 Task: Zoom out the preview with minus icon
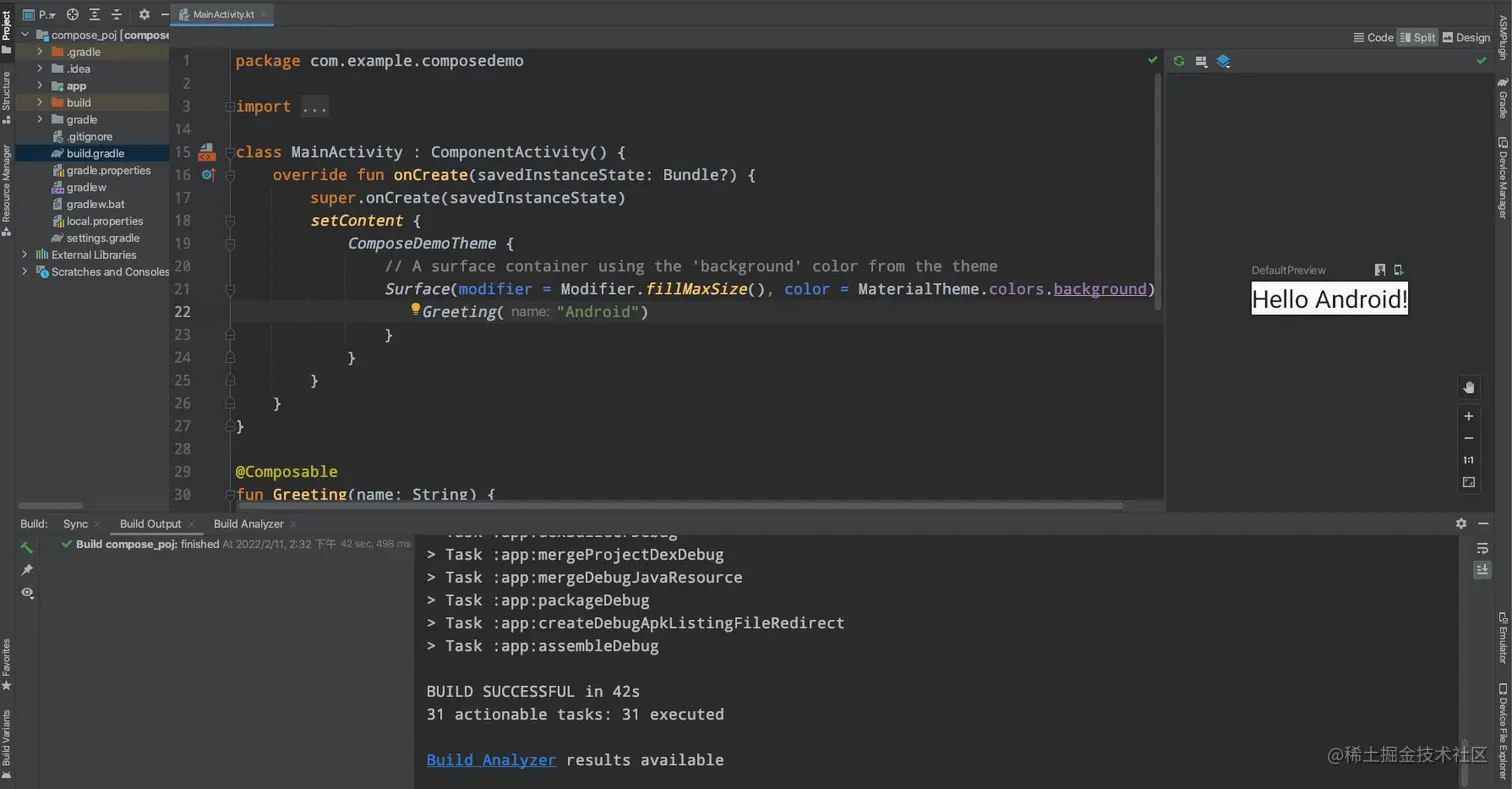(x=1469, y=438)
